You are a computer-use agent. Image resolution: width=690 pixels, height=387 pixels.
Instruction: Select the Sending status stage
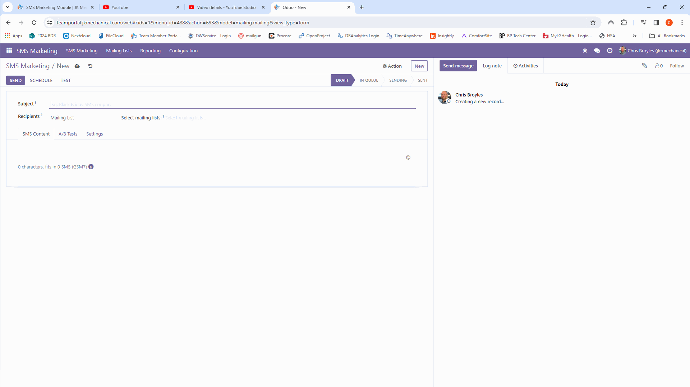point(398,80)
